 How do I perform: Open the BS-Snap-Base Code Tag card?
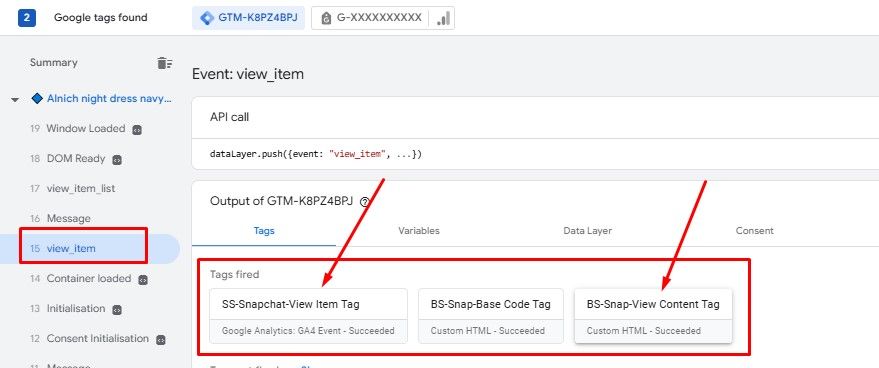tap(491, 316)
